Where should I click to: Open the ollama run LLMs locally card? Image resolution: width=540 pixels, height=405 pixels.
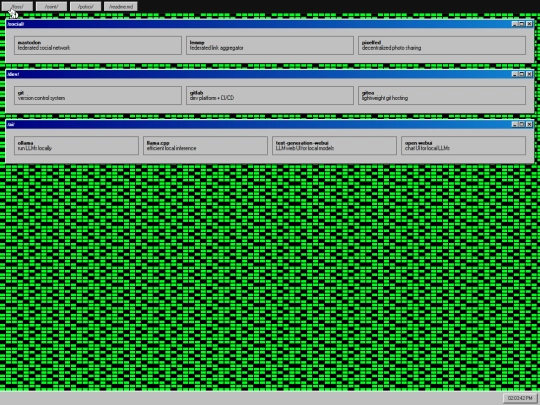76,146
